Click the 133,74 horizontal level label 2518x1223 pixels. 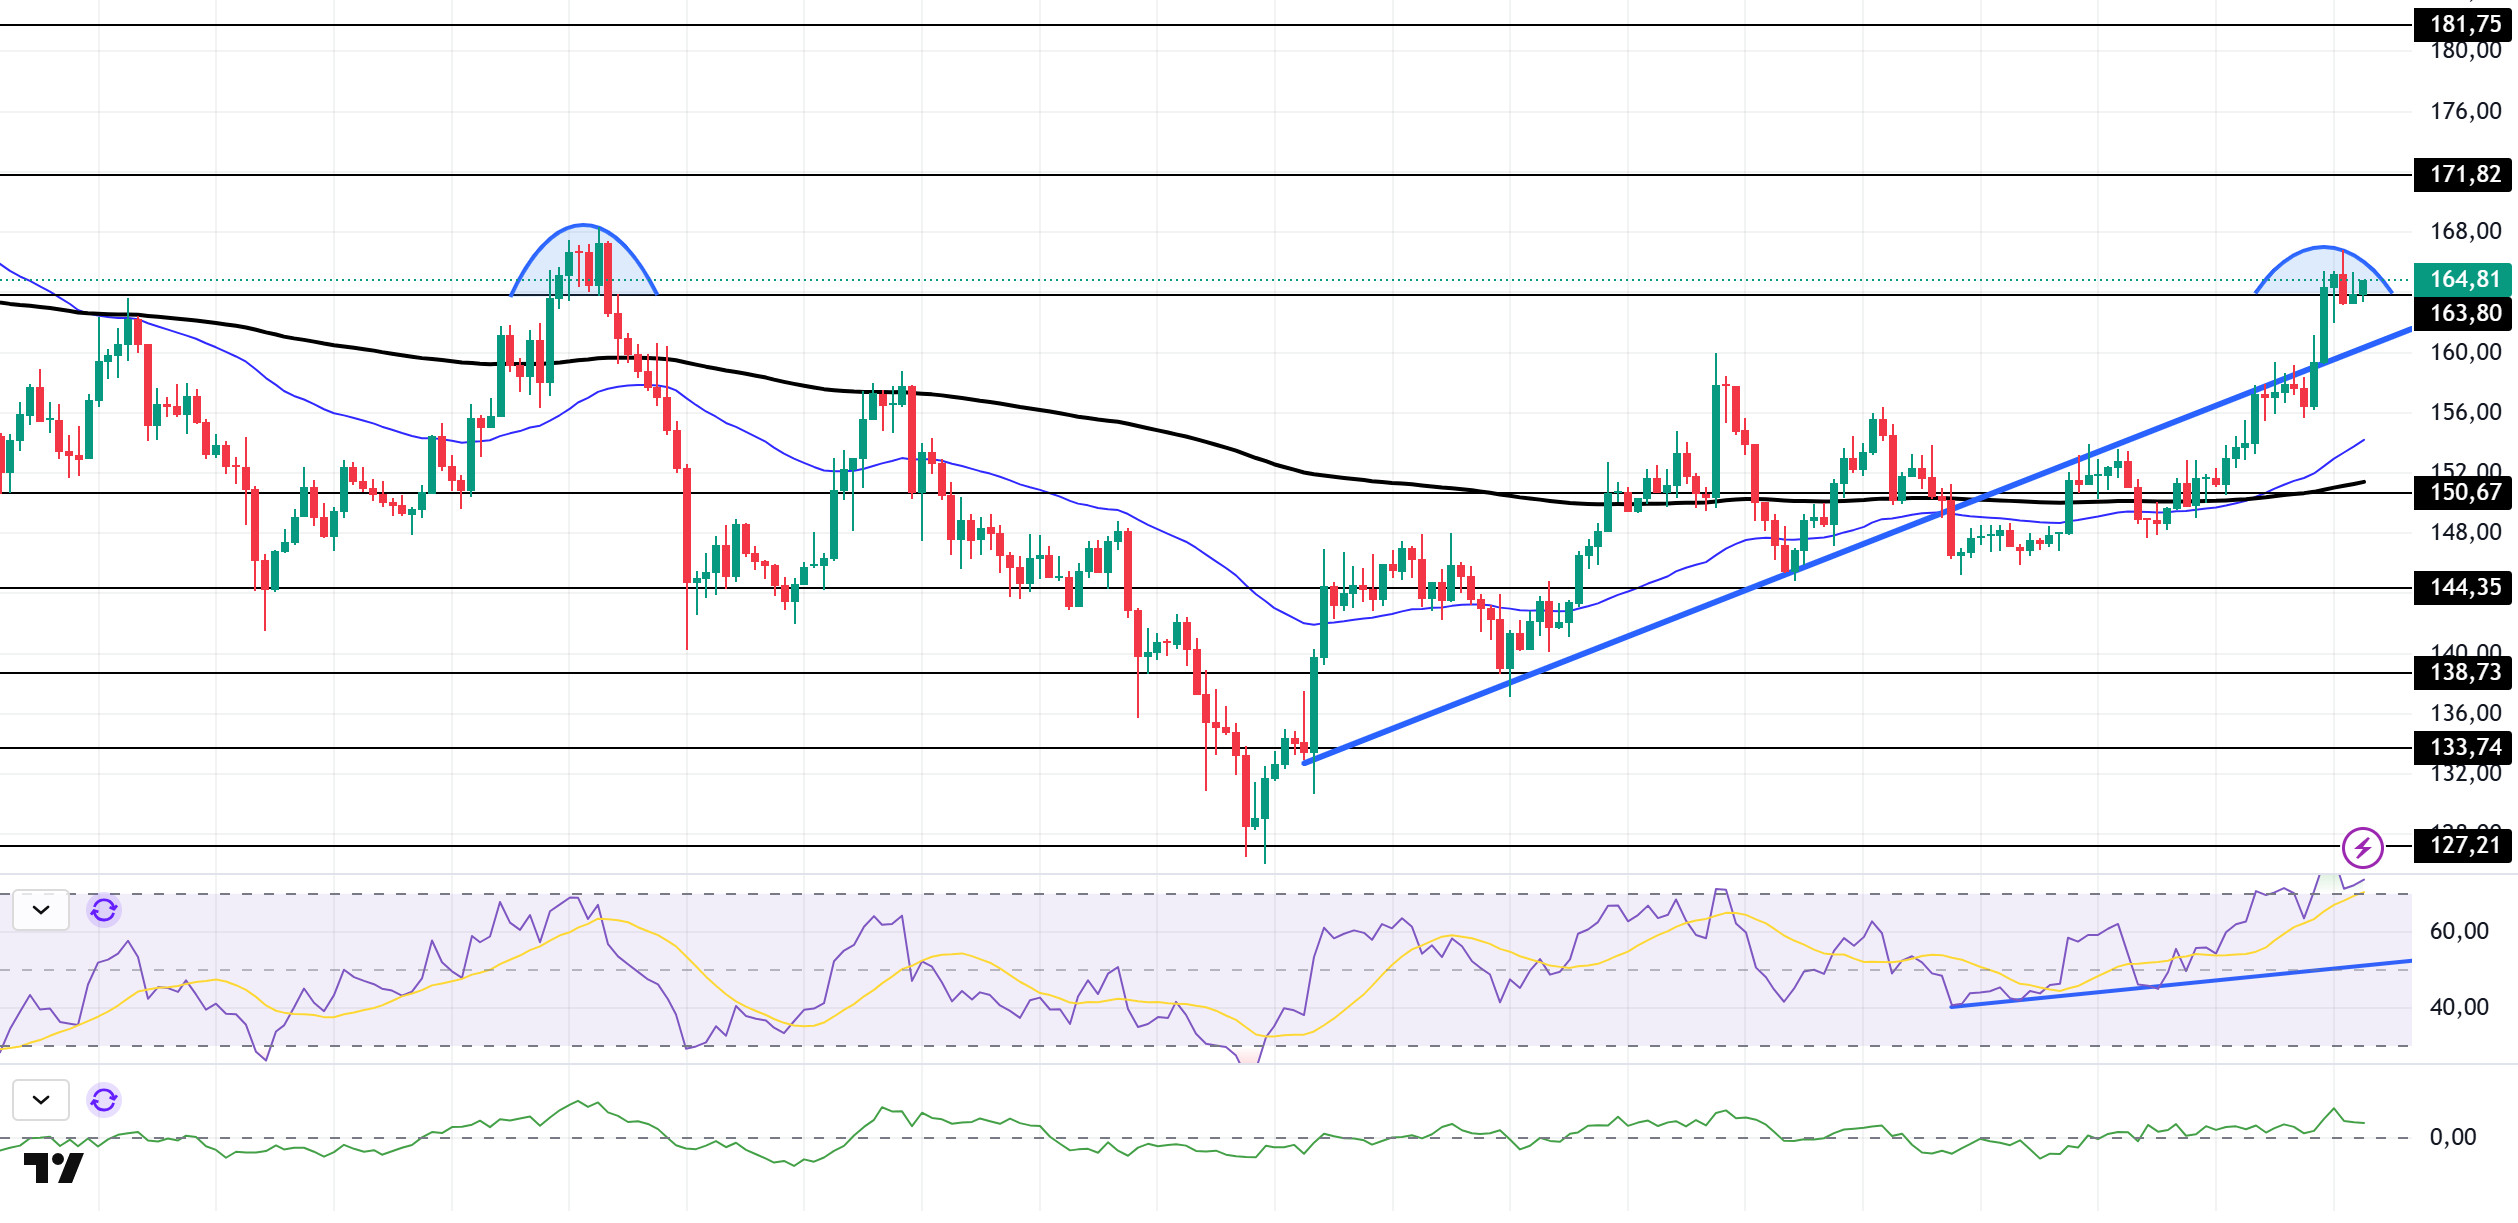(2464, 747)
